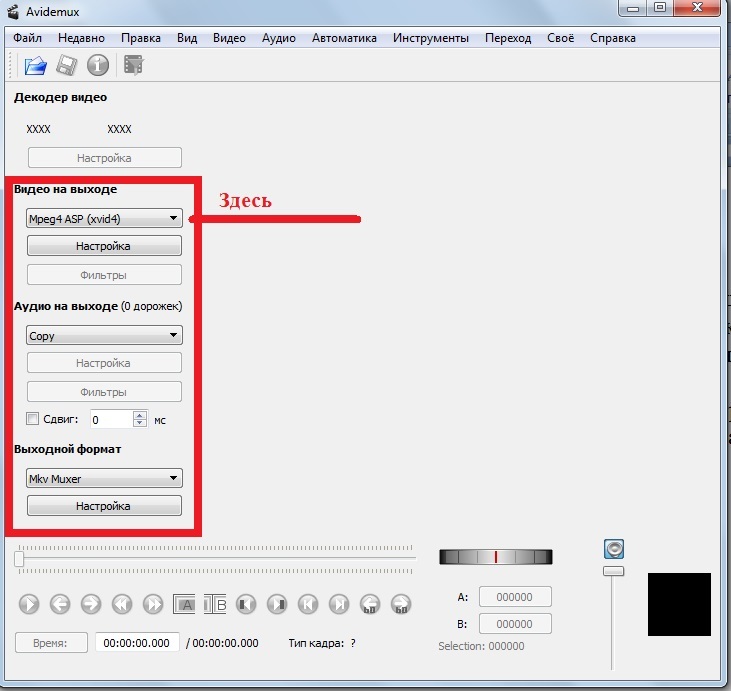Viewport: 731px width, 691px height.
Task: Open the Файл menu
Action: click(x=28, y=38)
